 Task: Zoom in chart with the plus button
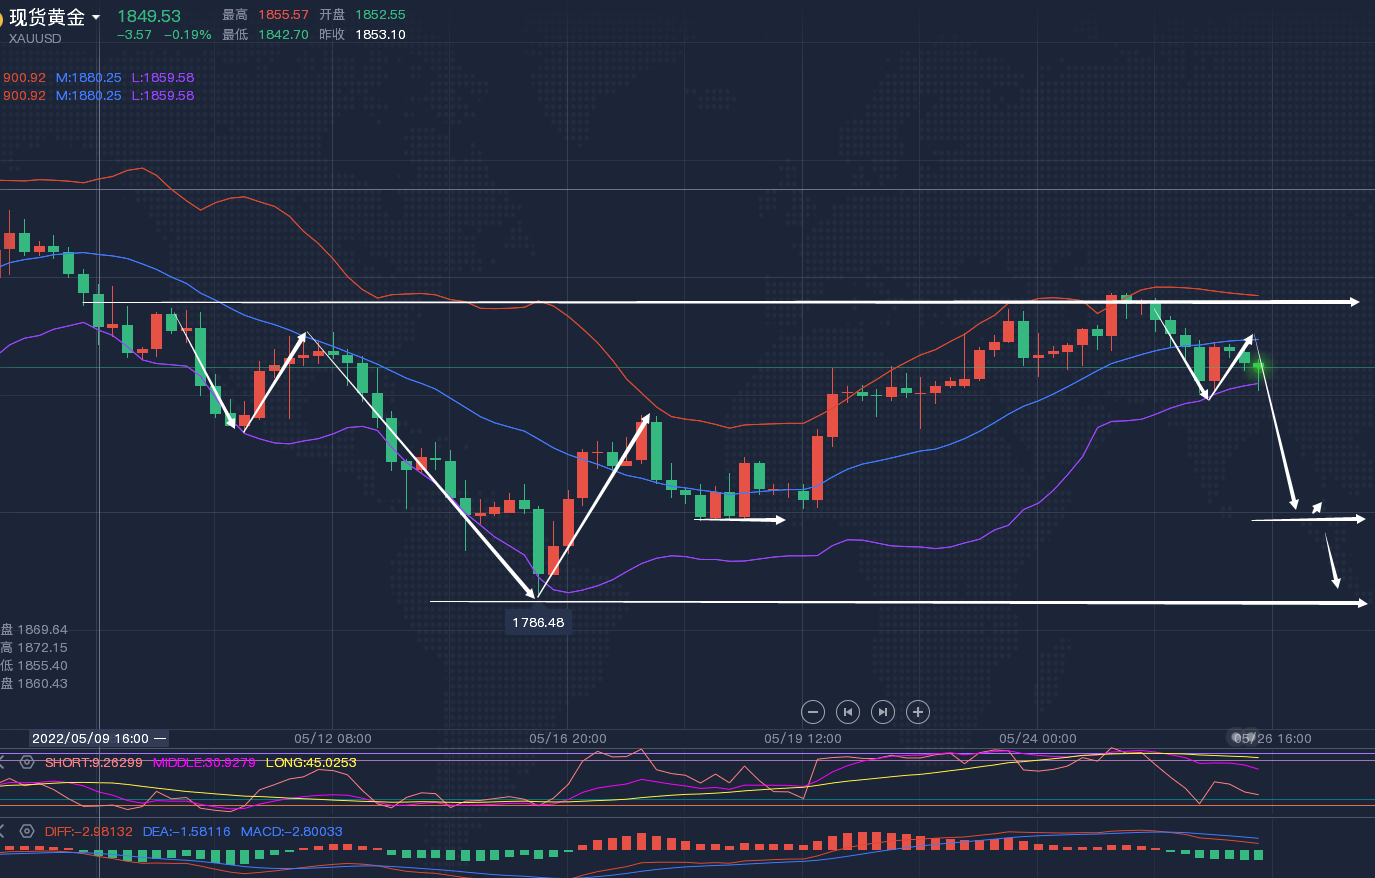tap(918, 712)
